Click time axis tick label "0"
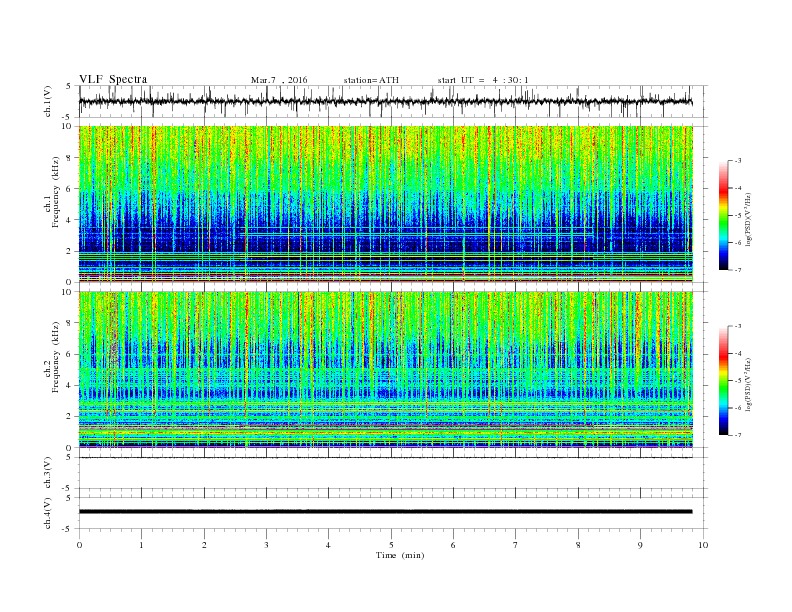Image resolution: width=792 pixels, height=612 pixels. [79, 545]
